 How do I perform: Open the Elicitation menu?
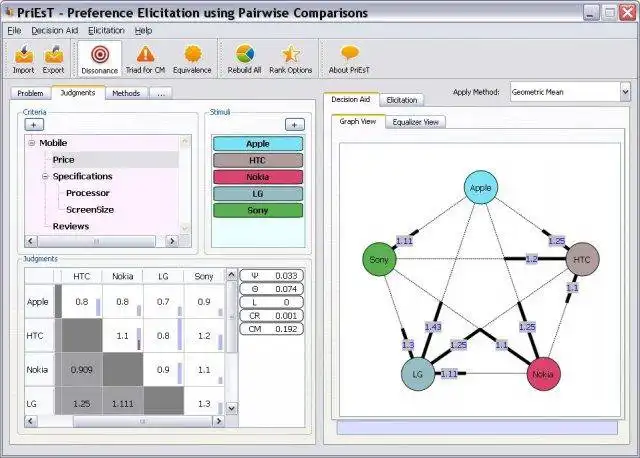(x=106, y=31)
